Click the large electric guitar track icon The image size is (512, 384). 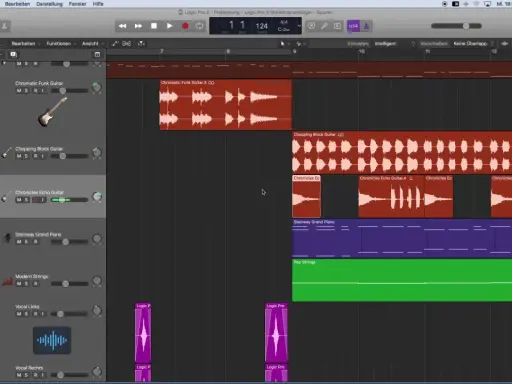[x=52, y=112]
